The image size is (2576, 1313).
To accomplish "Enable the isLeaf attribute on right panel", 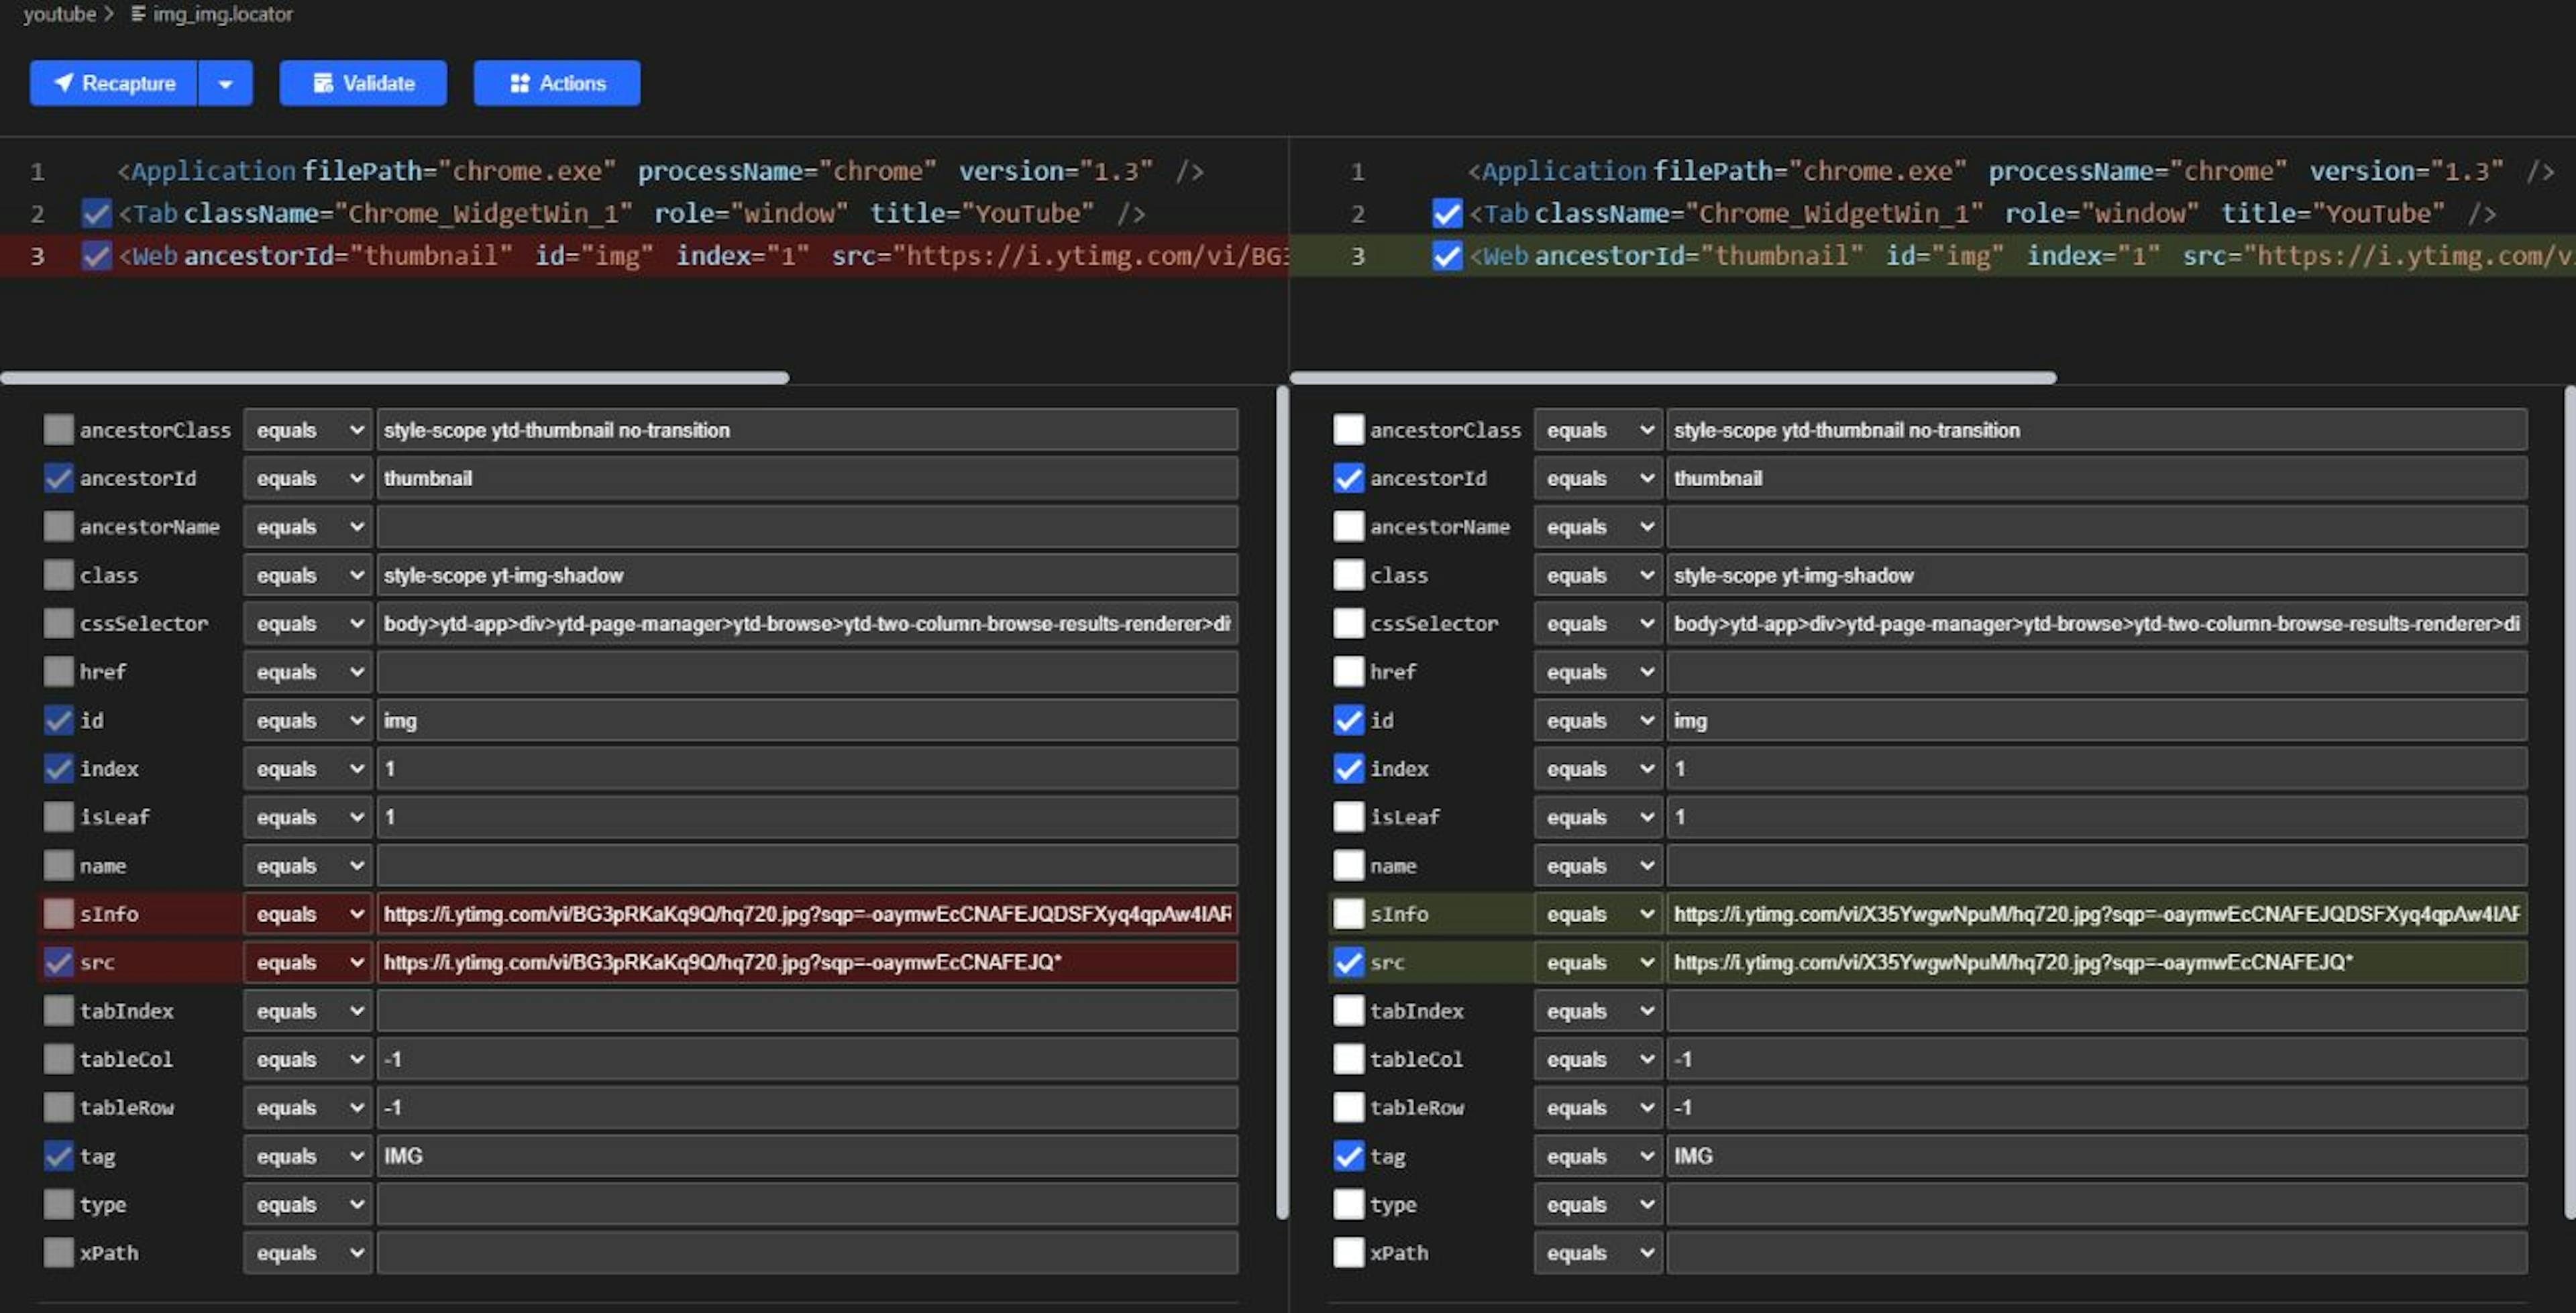I will click(x=1349, y=816).
